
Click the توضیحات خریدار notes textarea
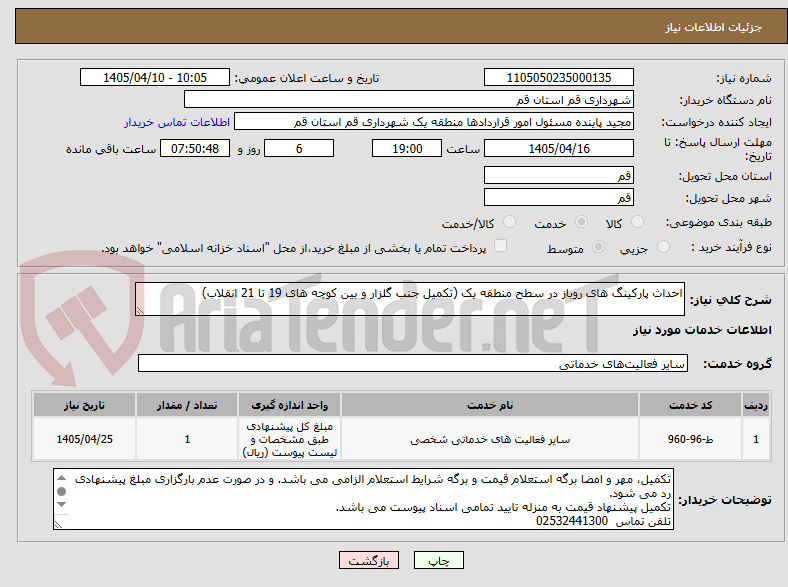point(363,499)
